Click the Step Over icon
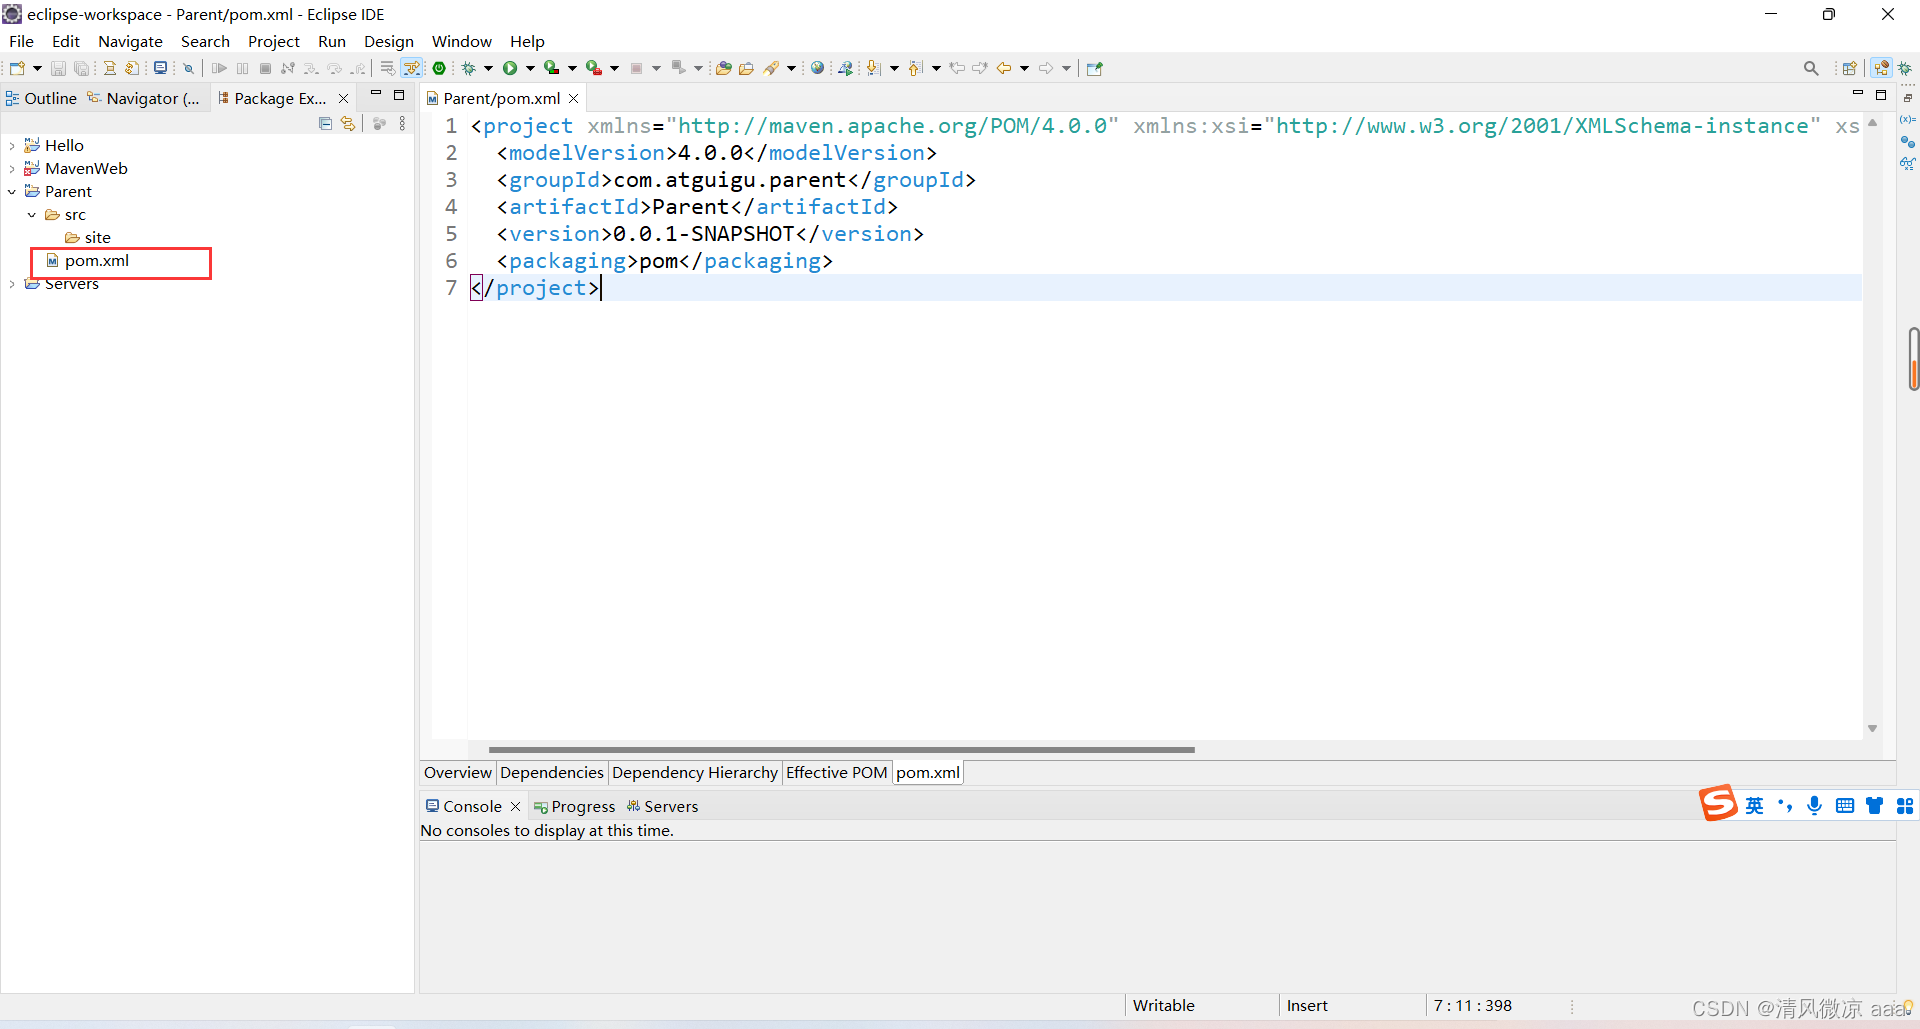Screen dimensions: 1920x1029 [334, 68]
